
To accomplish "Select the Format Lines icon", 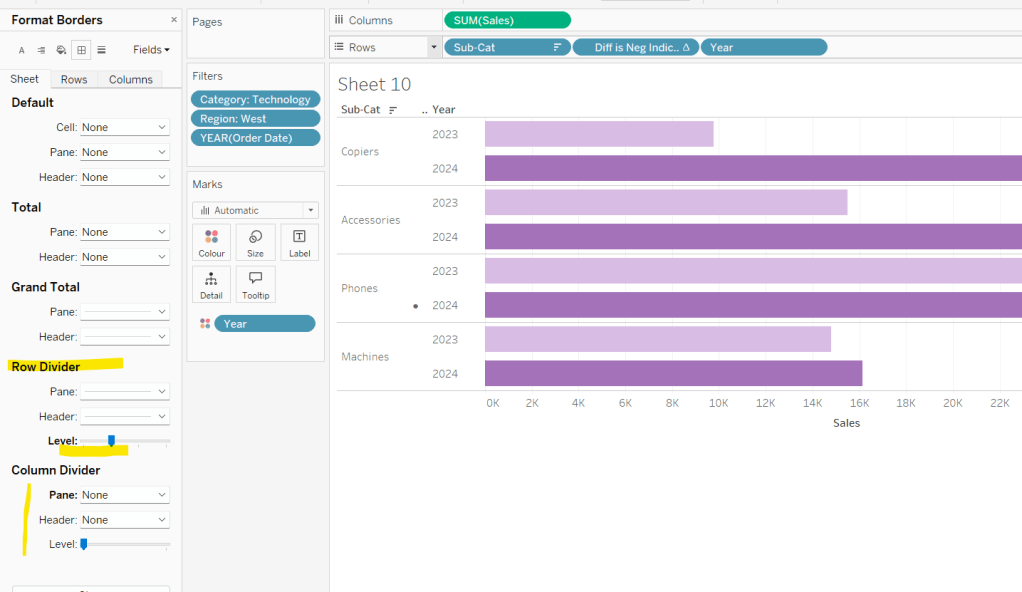I will (x=101, y=50).
